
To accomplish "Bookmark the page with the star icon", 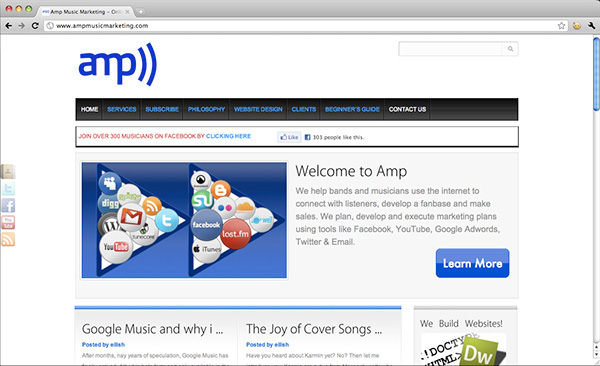I will [x=561, y=26].
